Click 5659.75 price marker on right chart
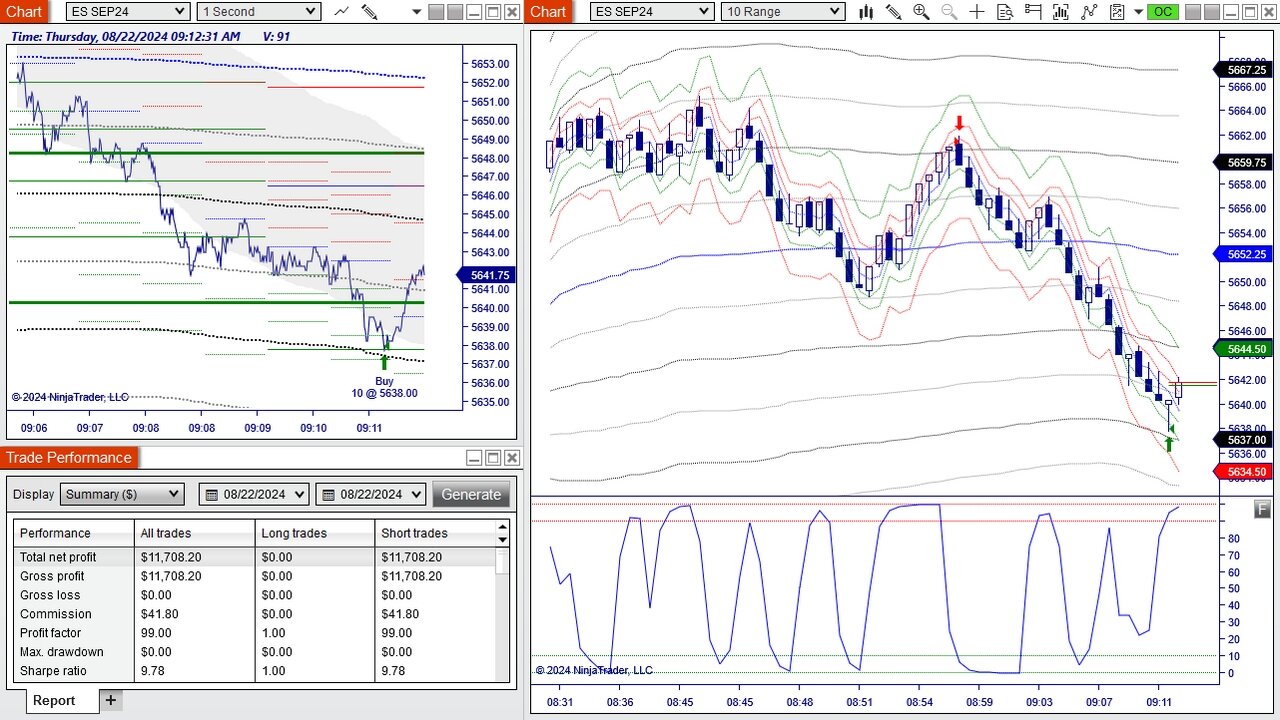Image resolution: width=1280 pixels, height=720 pixels. 1241,162
